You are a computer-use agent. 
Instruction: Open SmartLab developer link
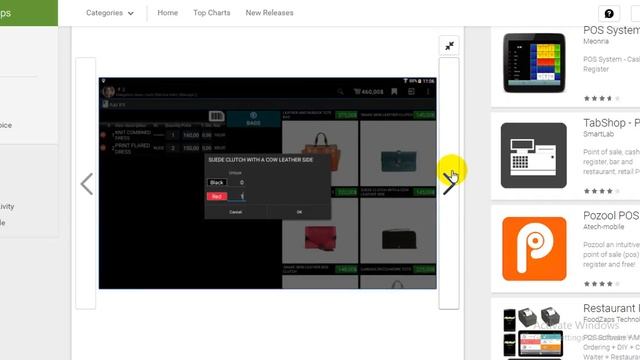(598, 134)
